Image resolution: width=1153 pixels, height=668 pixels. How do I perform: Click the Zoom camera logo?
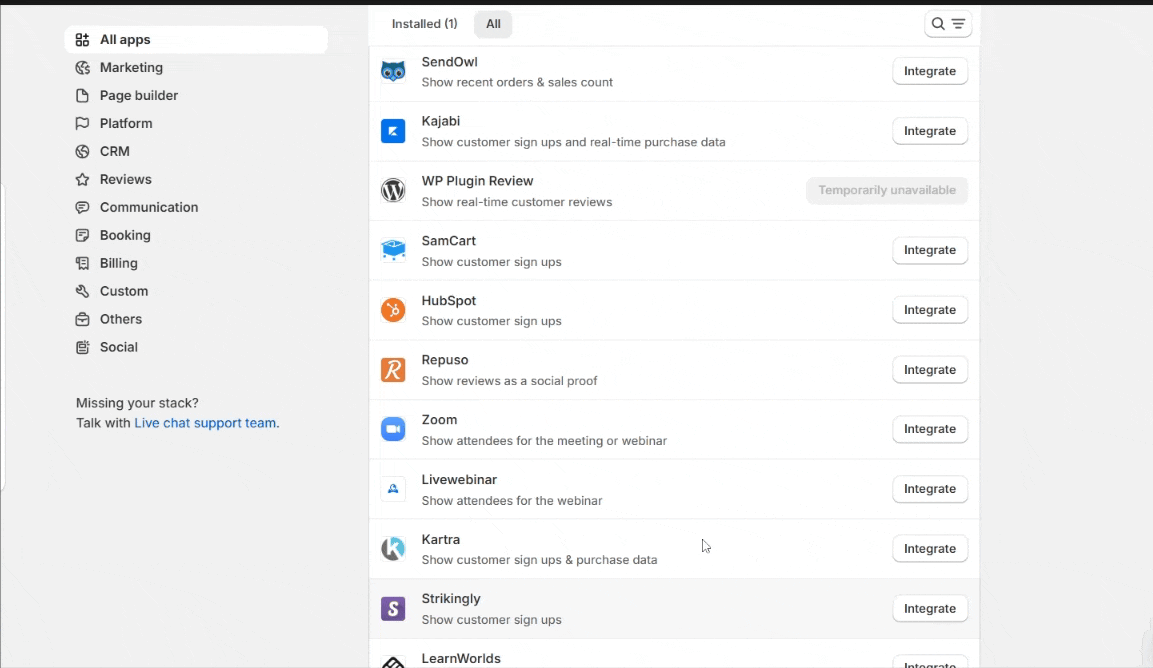(x=393, y=429)
